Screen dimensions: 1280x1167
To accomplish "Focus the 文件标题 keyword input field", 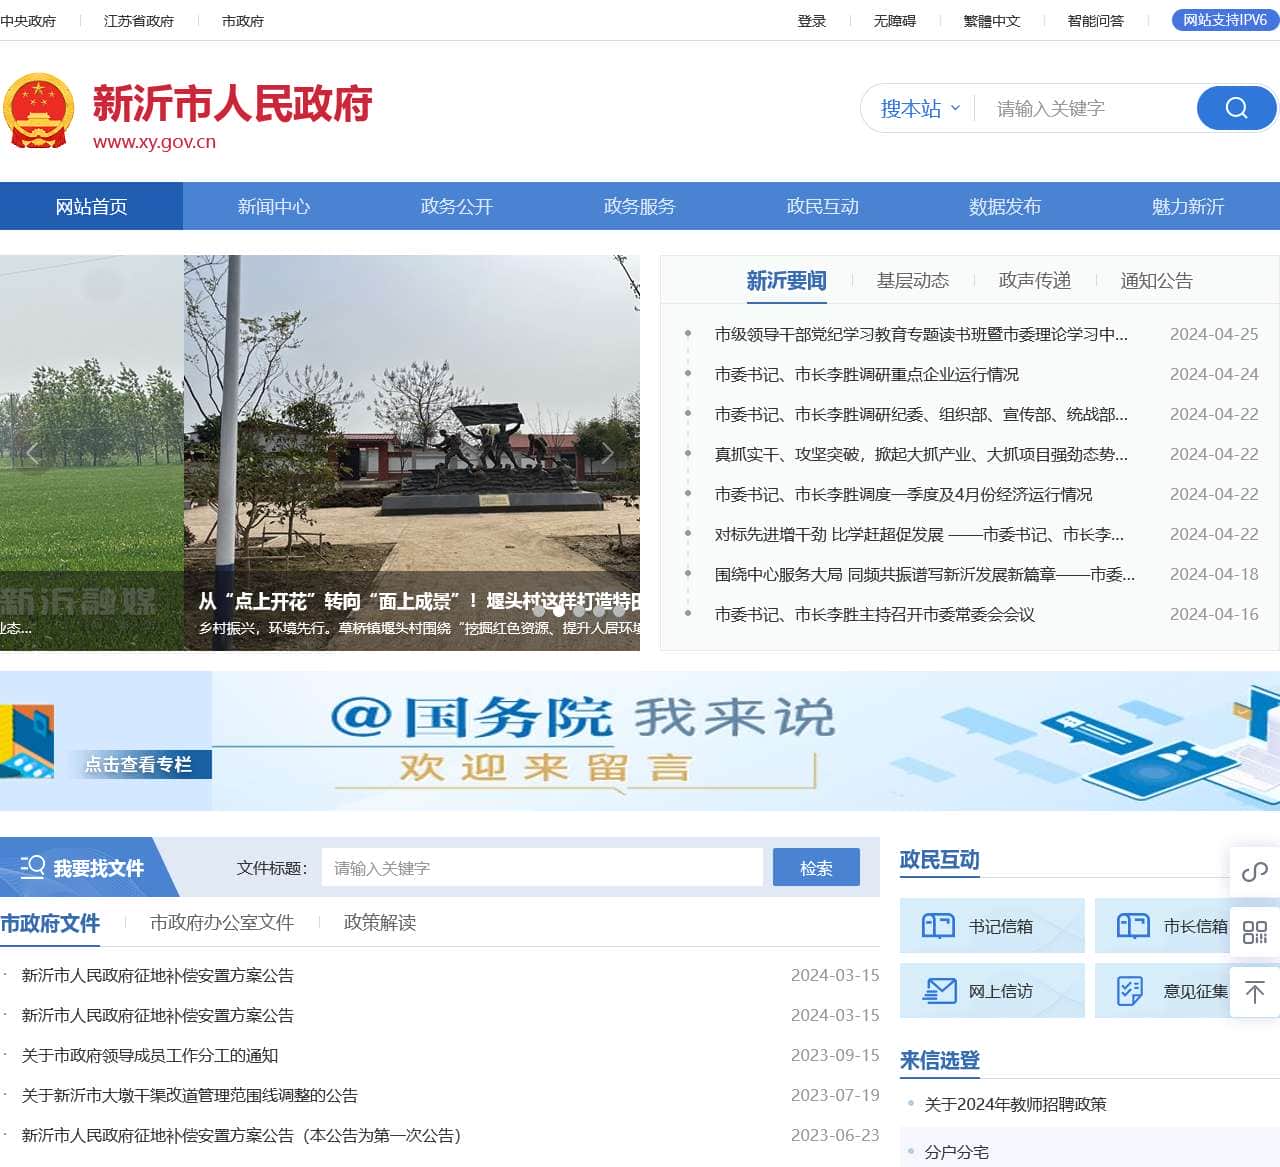I will click(542, 867).
